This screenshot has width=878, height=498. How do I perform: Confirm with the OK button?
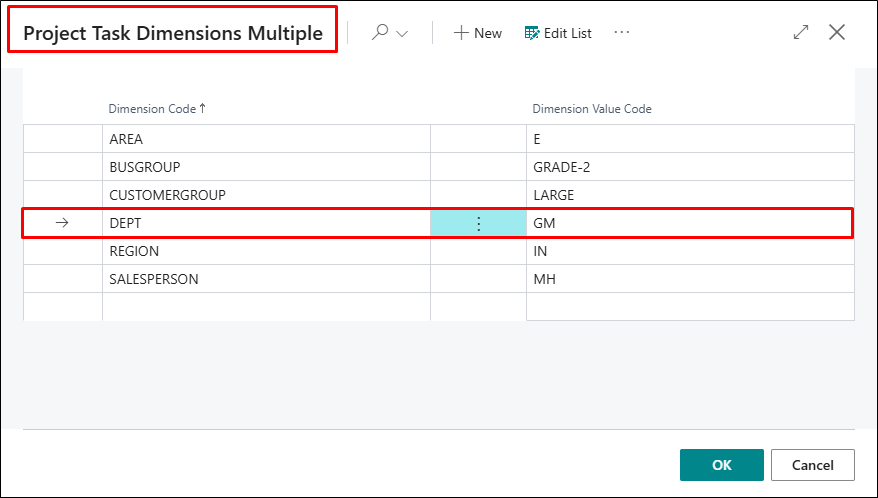[721, 465]
